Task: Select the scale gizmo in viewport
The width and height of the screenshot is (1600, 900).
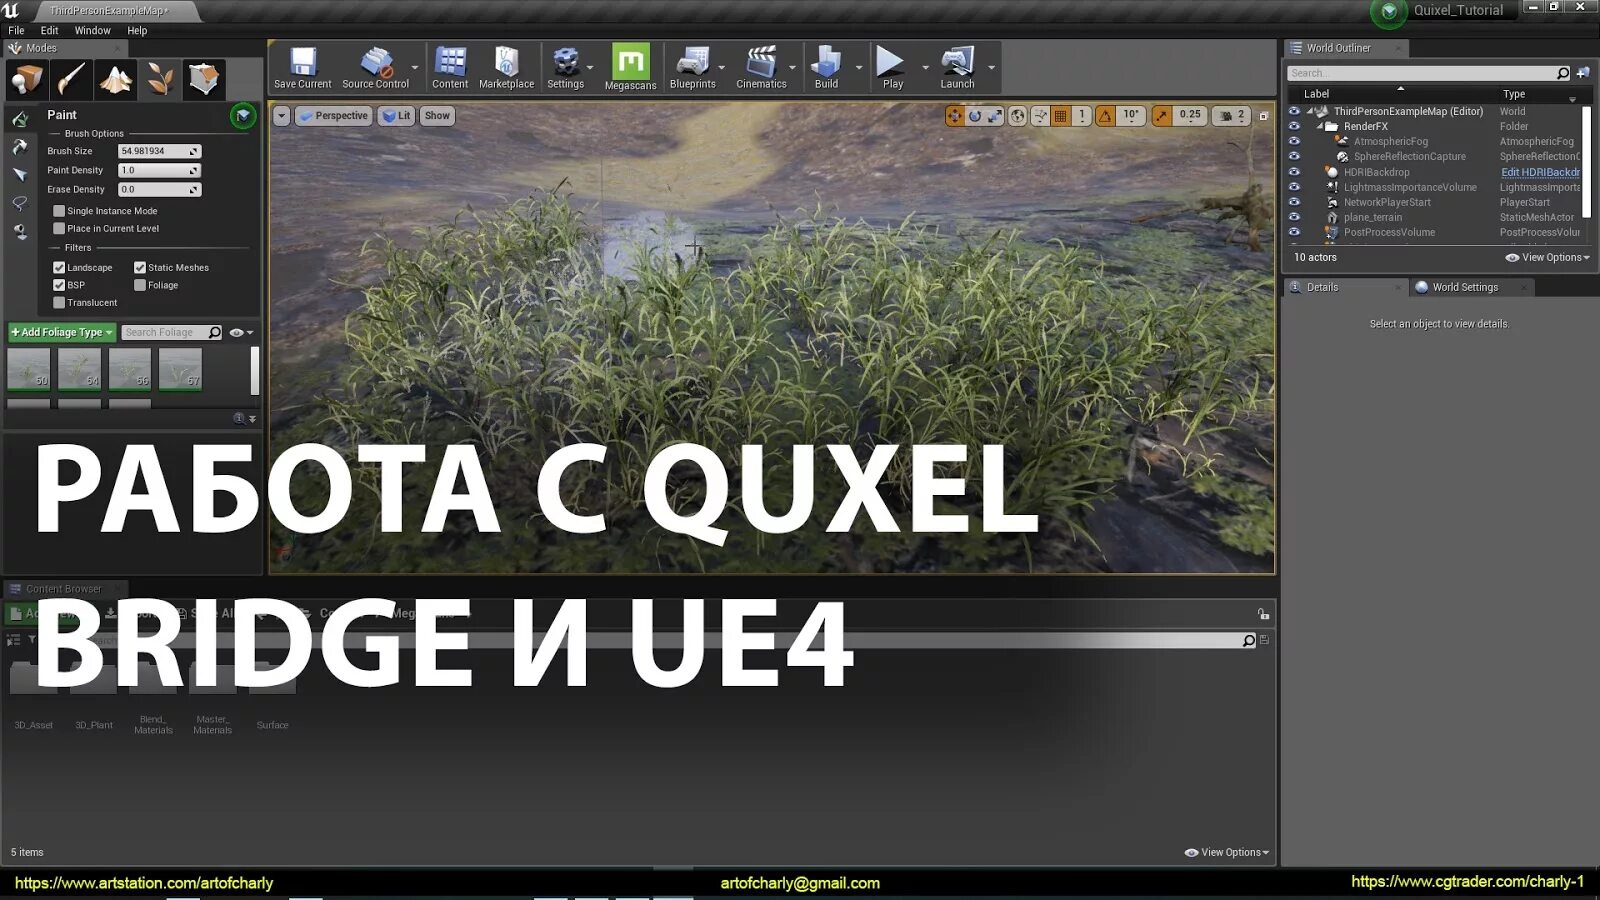Action: [x=995, y=116]
